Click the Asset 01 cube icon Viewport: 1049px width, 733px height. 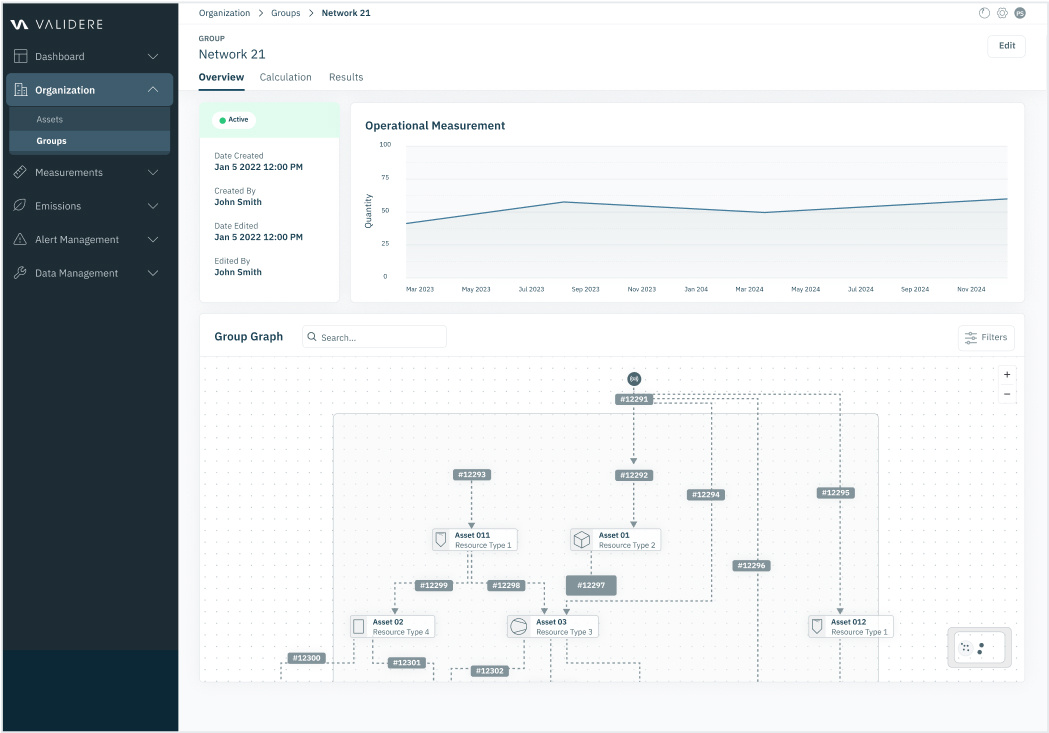[x=582, y=540]
